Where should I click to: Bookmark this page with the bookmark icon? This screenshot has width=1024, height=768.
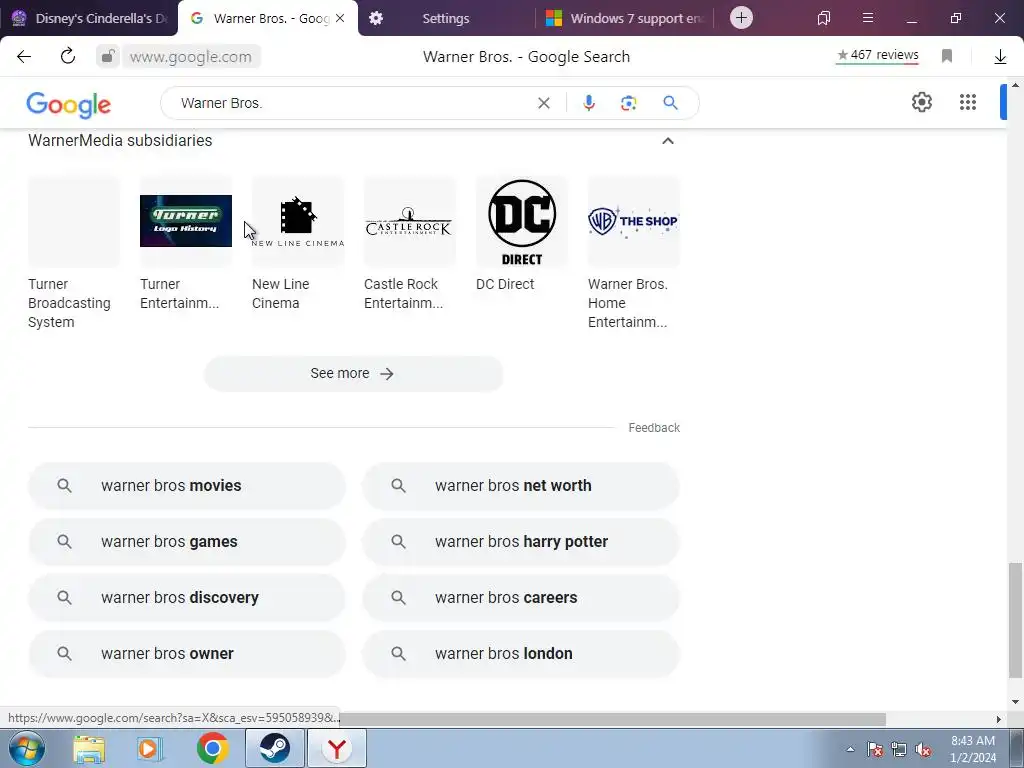pos(947,56)
